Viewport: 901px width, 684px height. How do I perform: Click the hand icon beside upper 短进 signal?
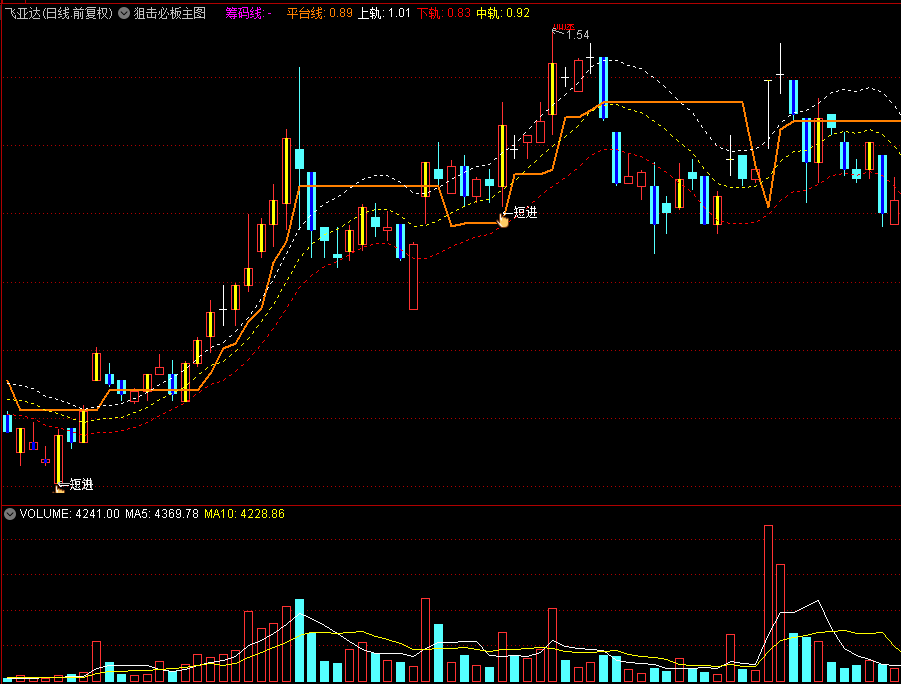[503, 221]
